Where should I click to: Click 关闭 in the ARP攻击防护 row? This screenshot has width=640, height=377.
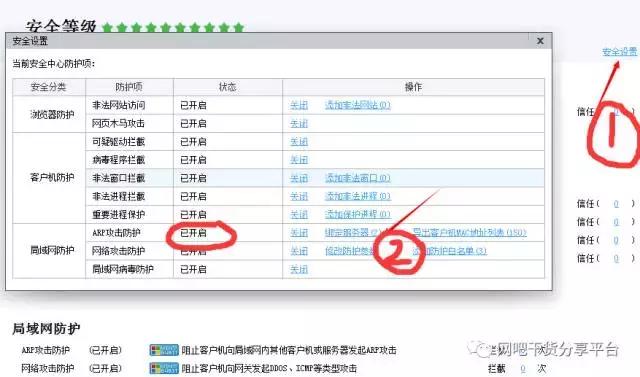[x=299, y=233]
